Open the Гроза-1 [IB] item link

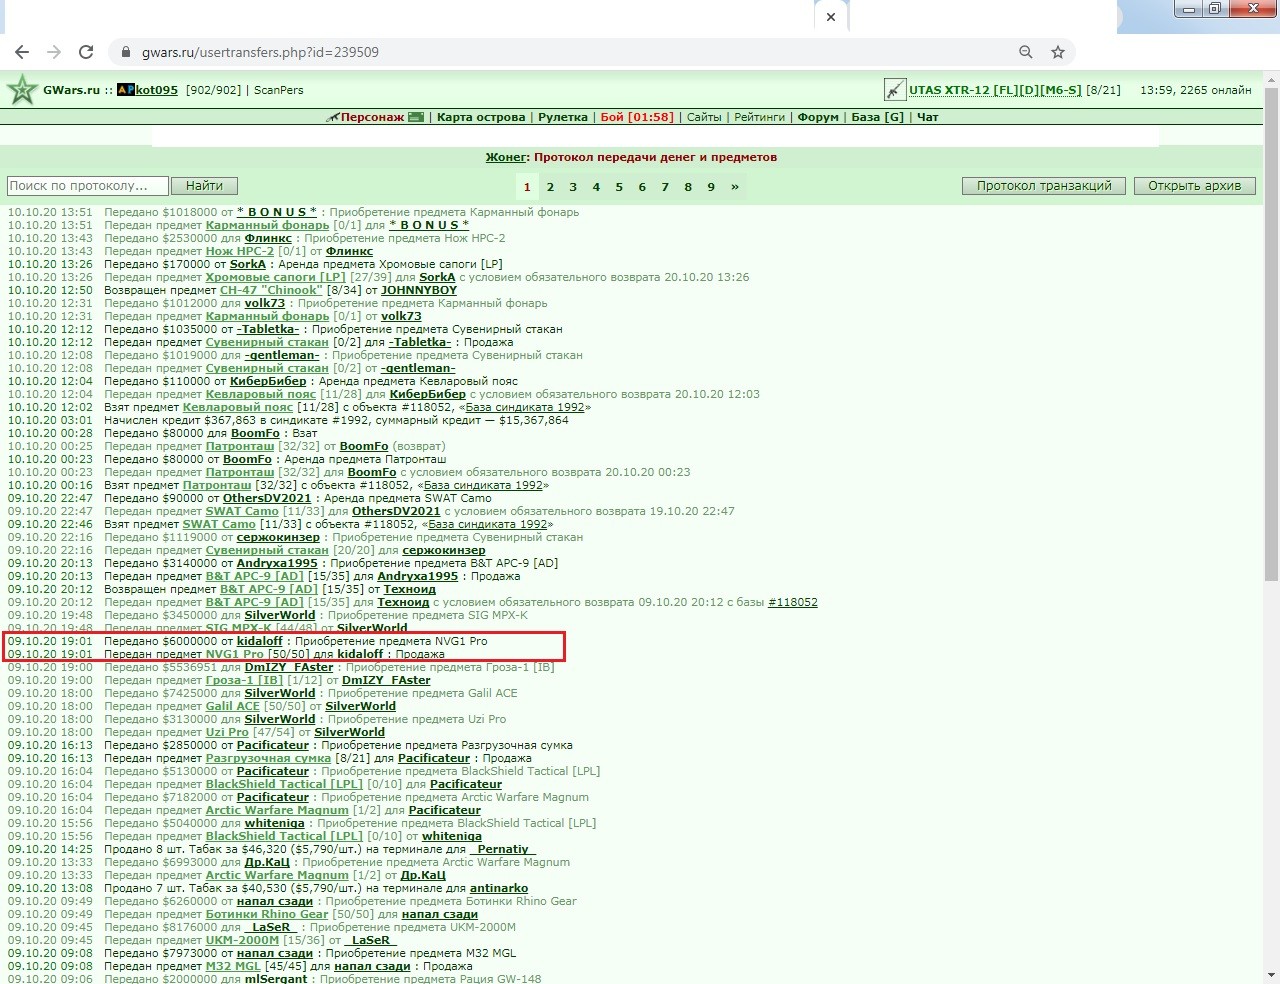[245, 680]
